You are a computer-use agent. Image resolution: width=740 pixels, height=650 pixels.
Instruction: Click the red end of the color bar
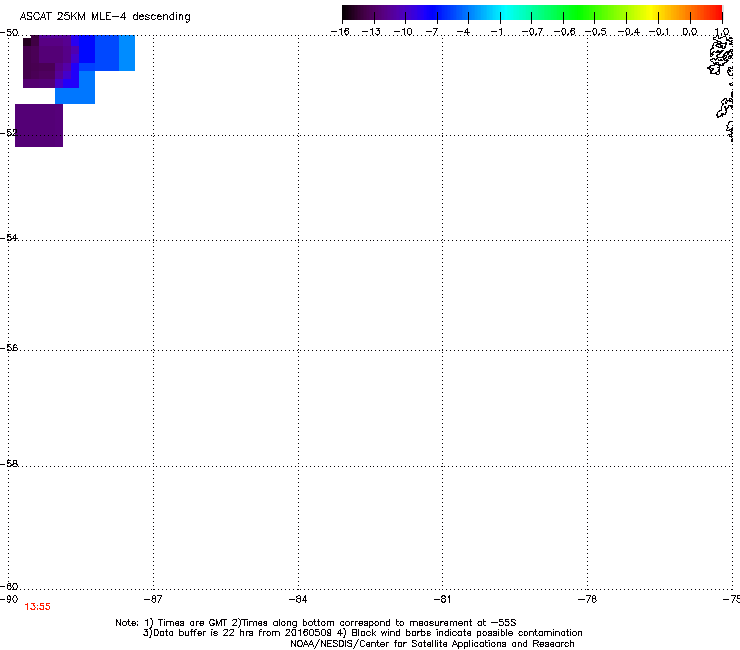point(713,12)
